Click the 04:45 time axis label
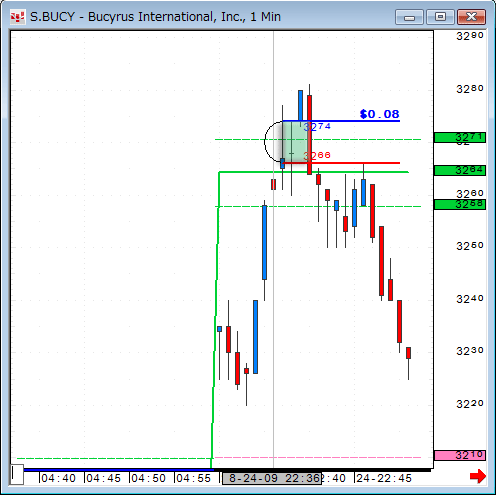The height and width of the screenshot is (495, 496). pos(104,478)
